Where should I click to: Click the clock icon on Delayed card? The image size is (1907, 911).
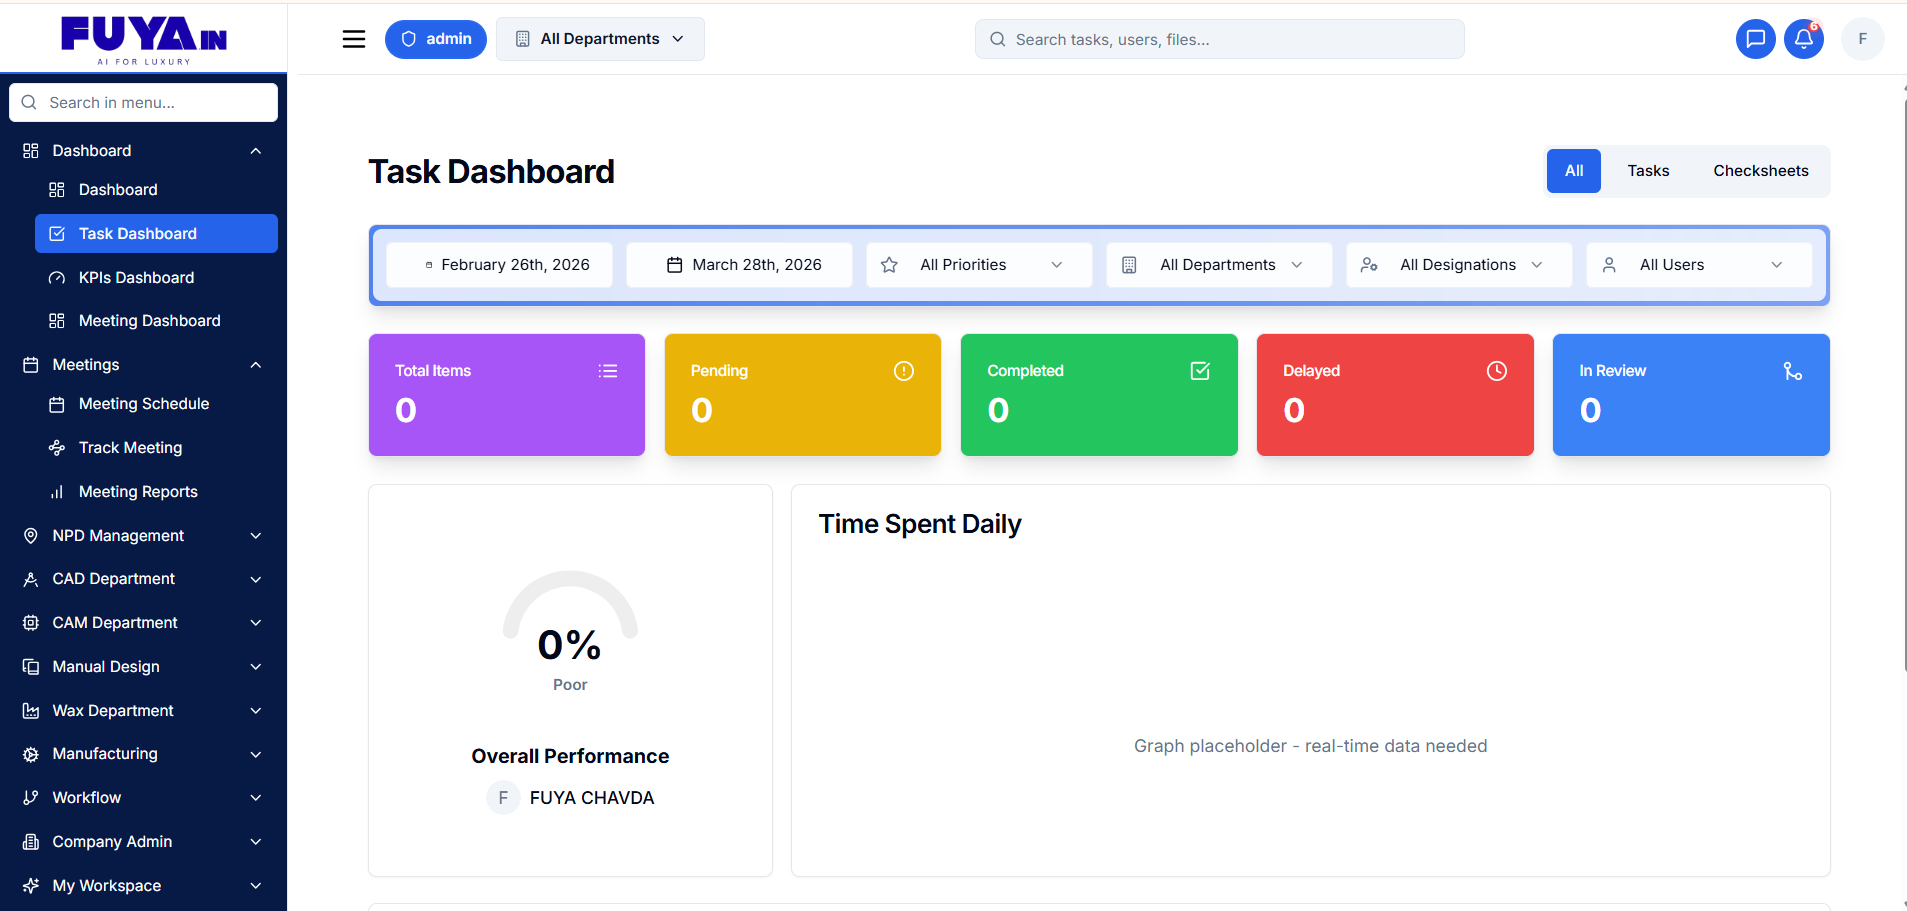pyautogui.click(x=1496, y=371)
